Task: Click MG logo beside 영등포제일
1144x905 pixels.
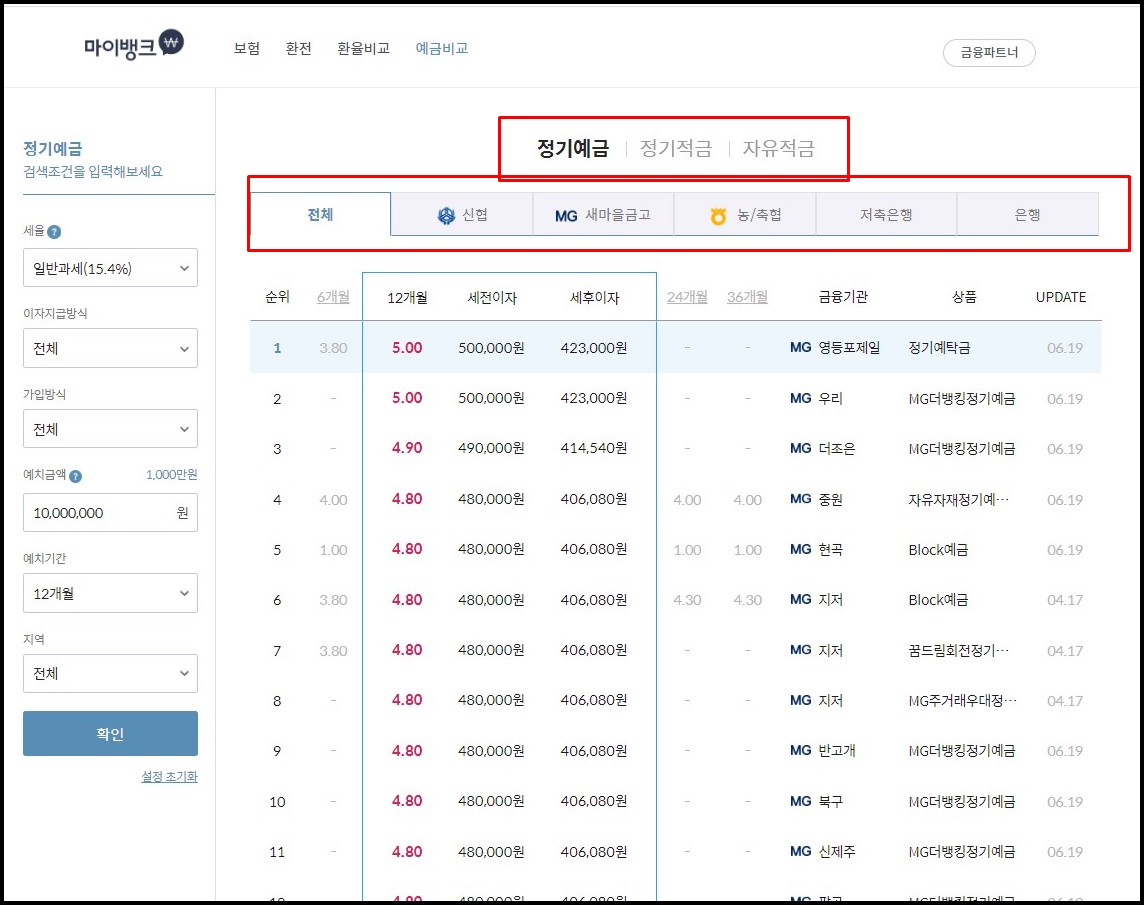Action: [800, 347]
